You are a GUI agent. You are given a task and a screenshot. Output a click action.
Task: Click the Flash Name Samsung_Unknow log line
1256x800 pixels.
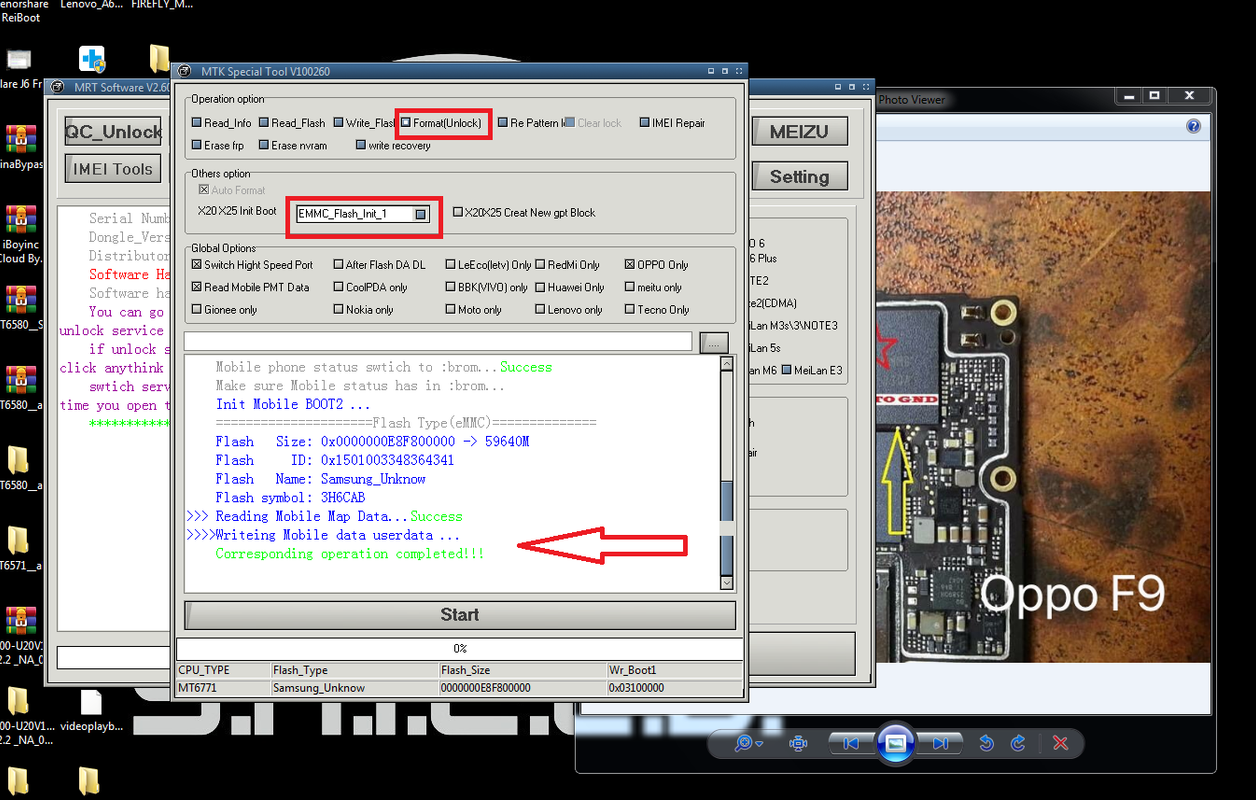pos(320,479)
